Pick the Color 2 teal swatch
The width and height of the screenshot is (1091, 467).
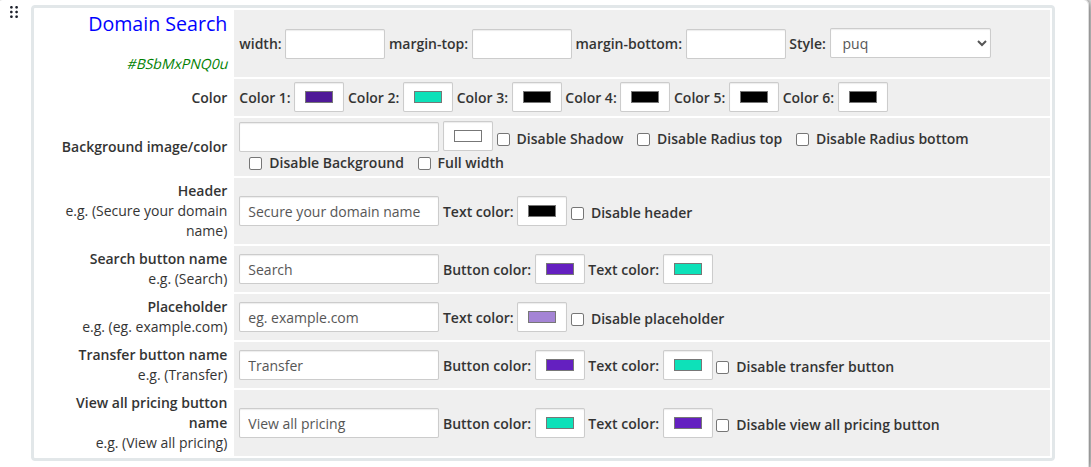click(428, 97)
